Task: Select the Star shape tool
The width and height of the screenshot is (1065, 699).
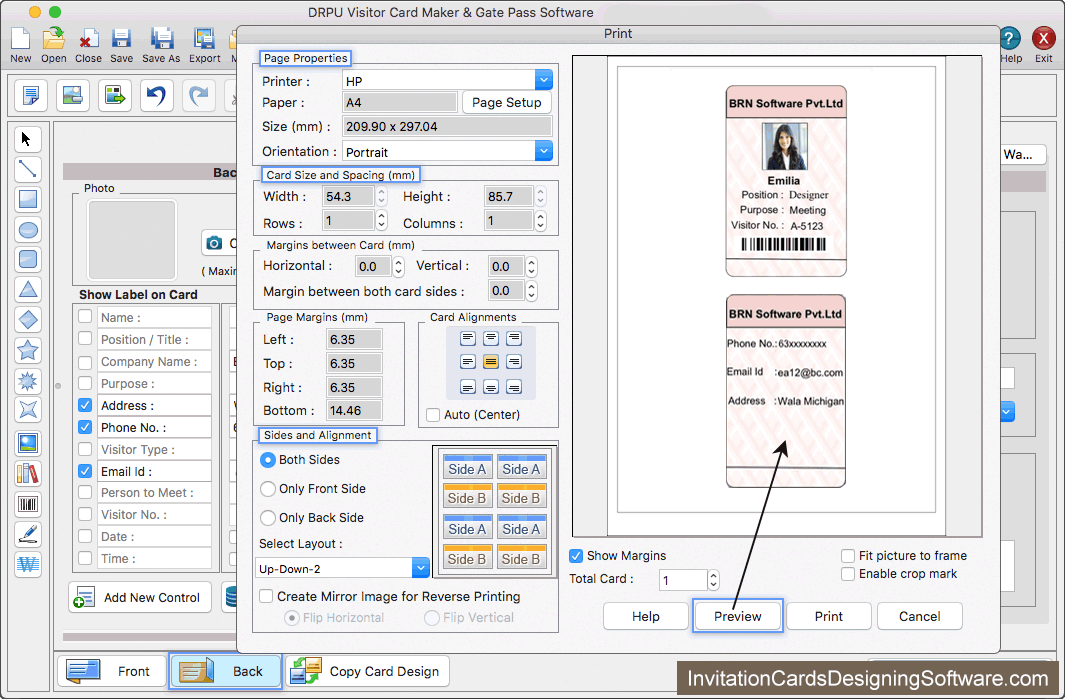Action: (27, 350)
